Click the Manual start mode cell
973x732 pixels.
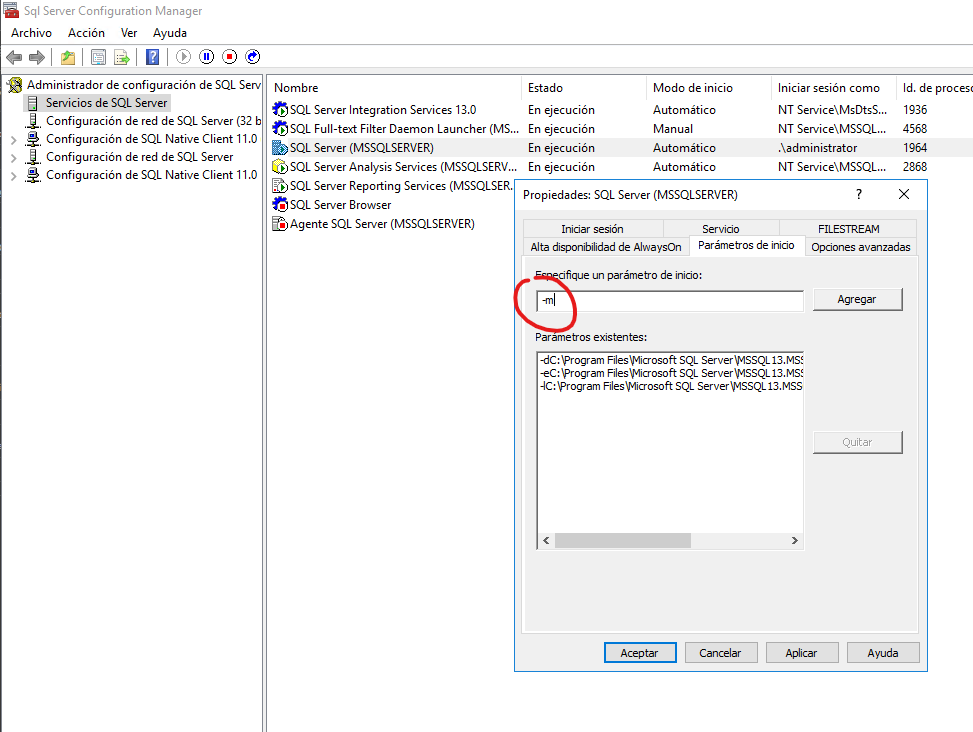[x=673, y=129]
